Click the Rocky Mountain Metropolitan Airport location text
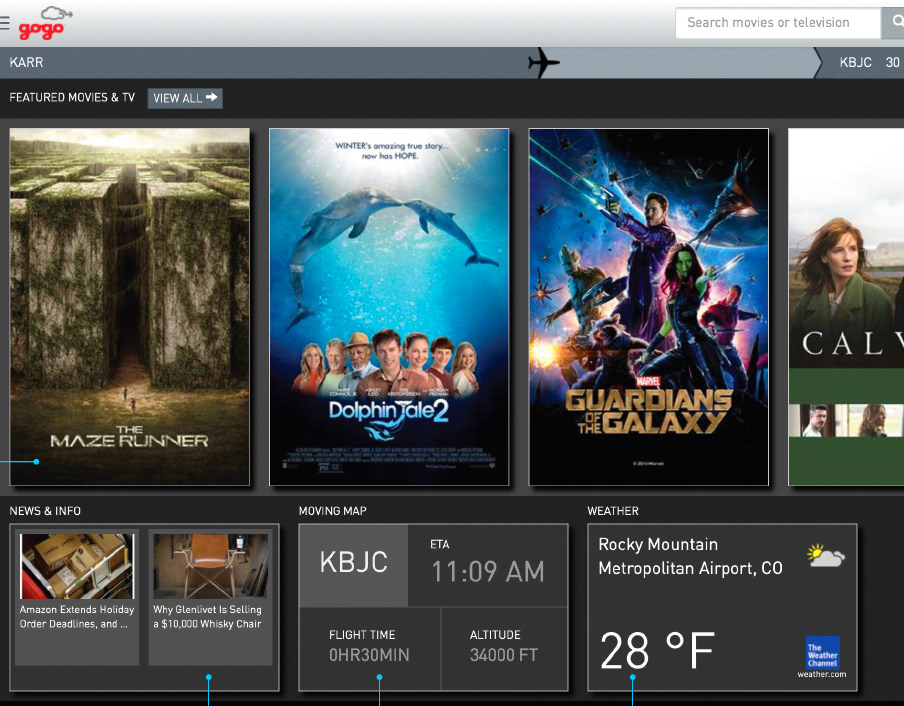Viewport: 904px width, 706px height. point(690,556)
